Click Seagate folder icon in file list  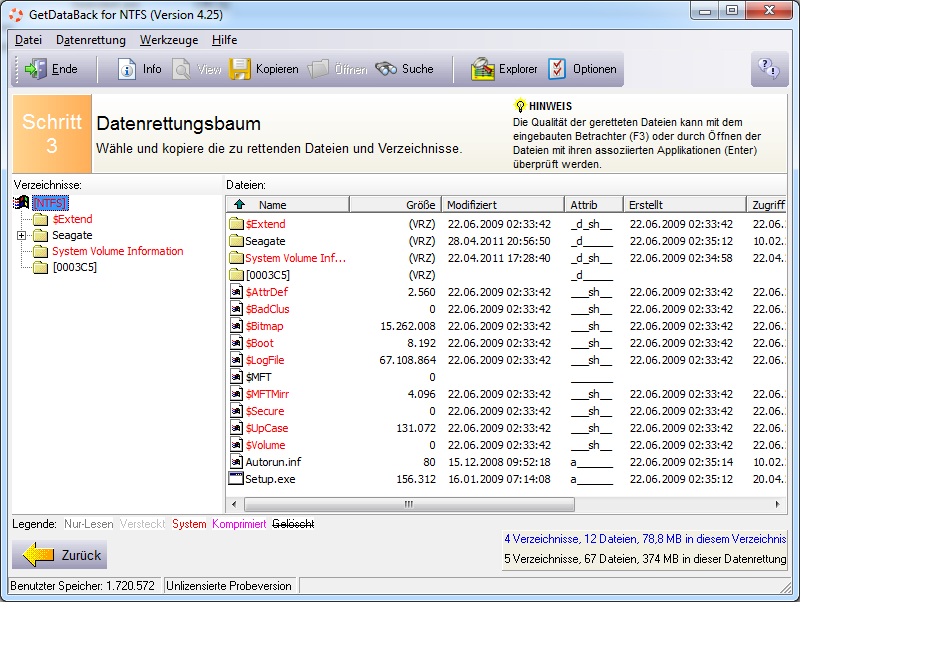[237, 241]
